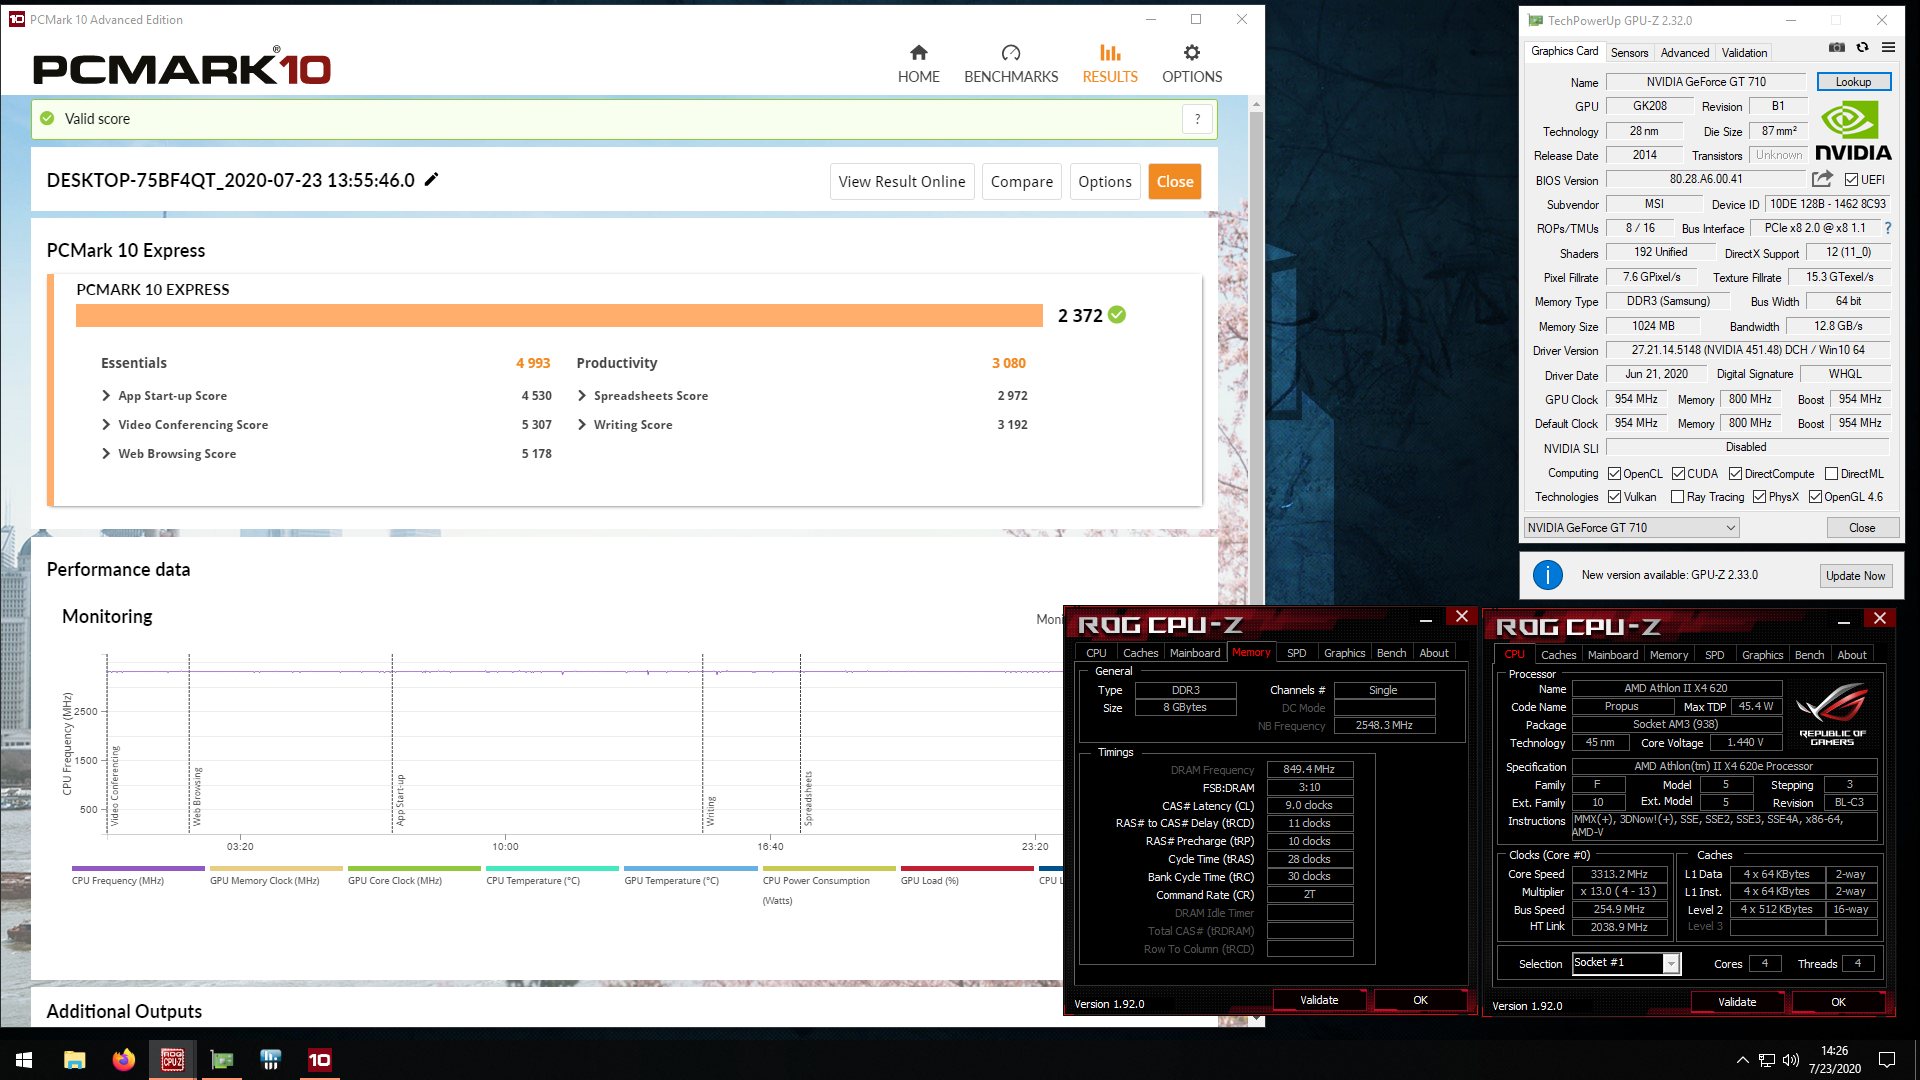Image resolution: width=1920 pixels, height=1080 pixels.
Task: Open Bench tab in CPU-Z CPU window
Action: click(1809, 655)
